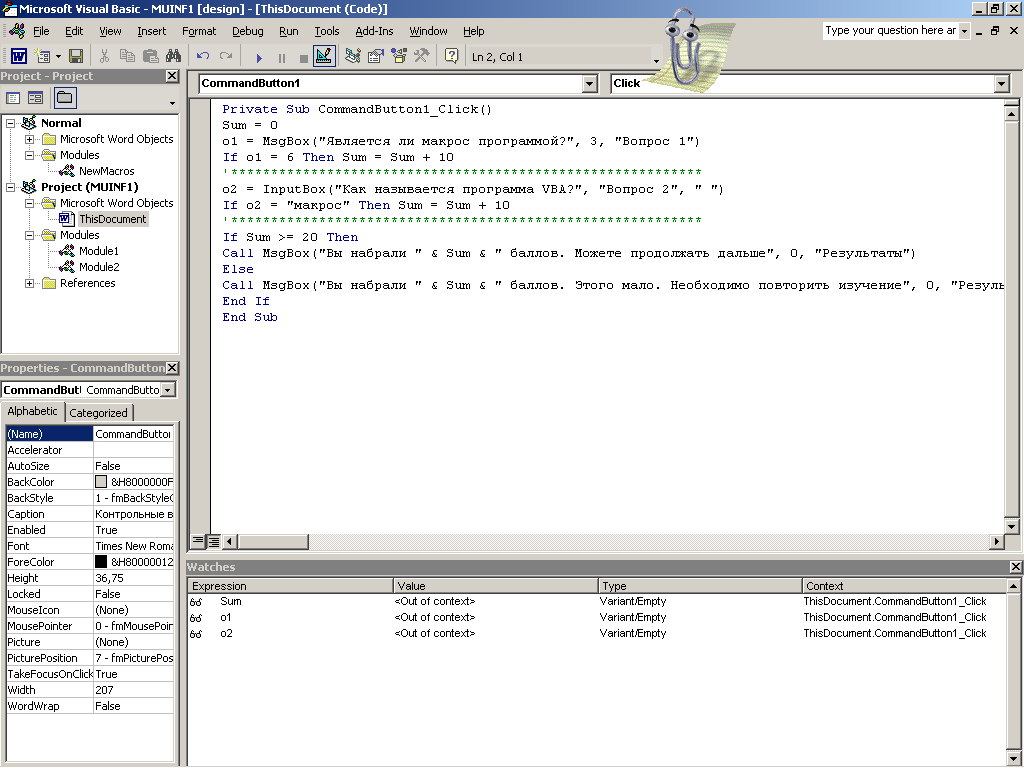Expand Microsoft Word Objects under Normal
The image size is (1024, 768).
click(29, 139)
